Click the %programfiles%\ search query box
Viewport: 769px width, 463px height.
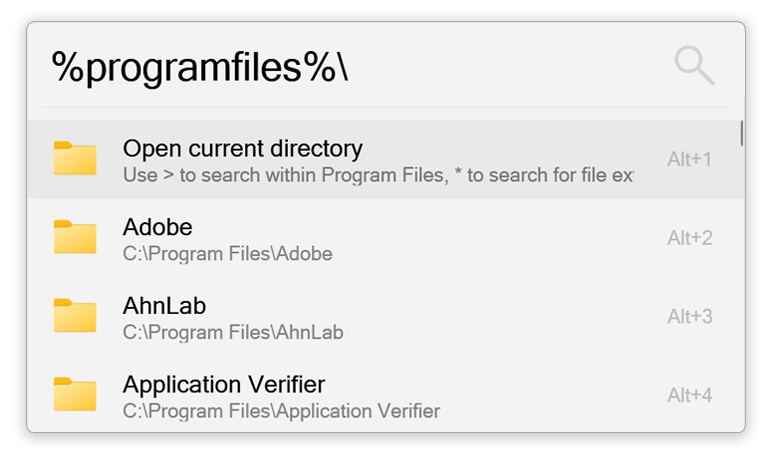point(200,67)
